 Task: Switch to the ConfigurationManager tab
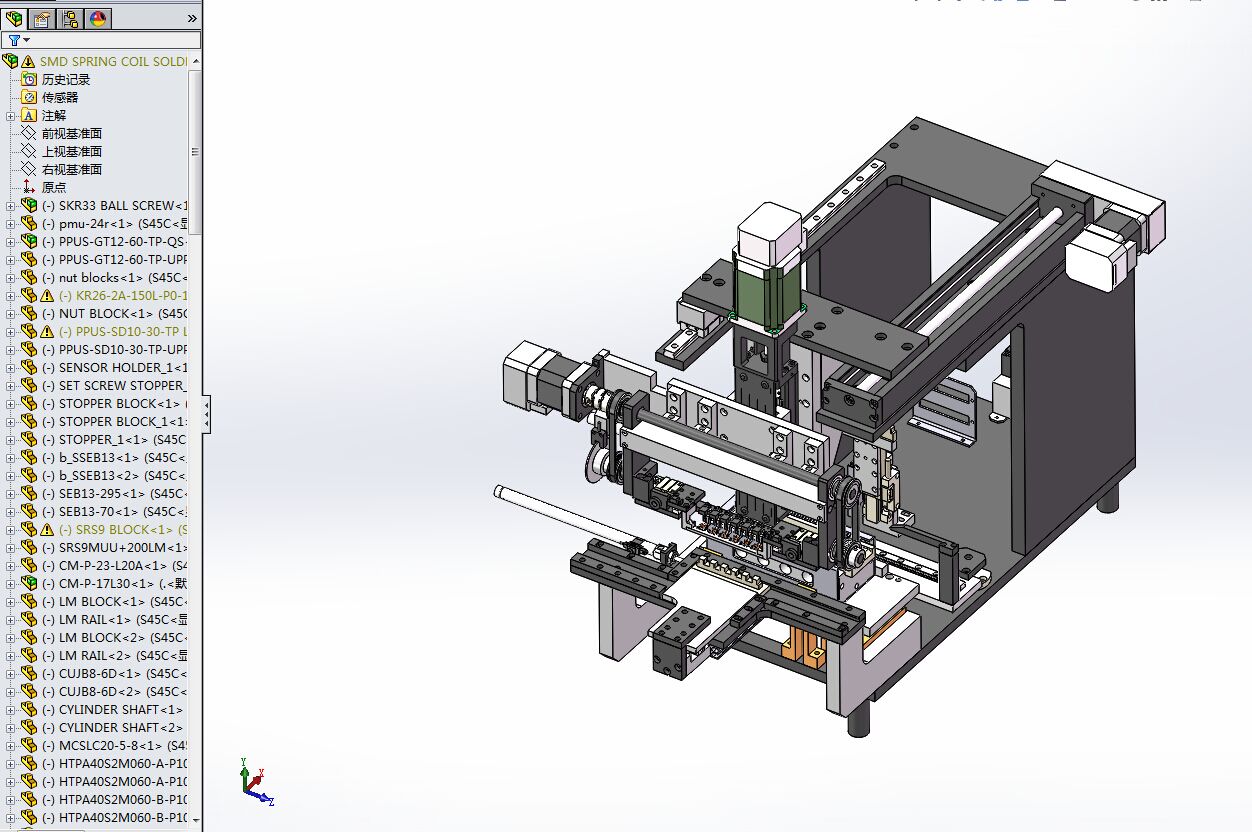tap(70, 18)
